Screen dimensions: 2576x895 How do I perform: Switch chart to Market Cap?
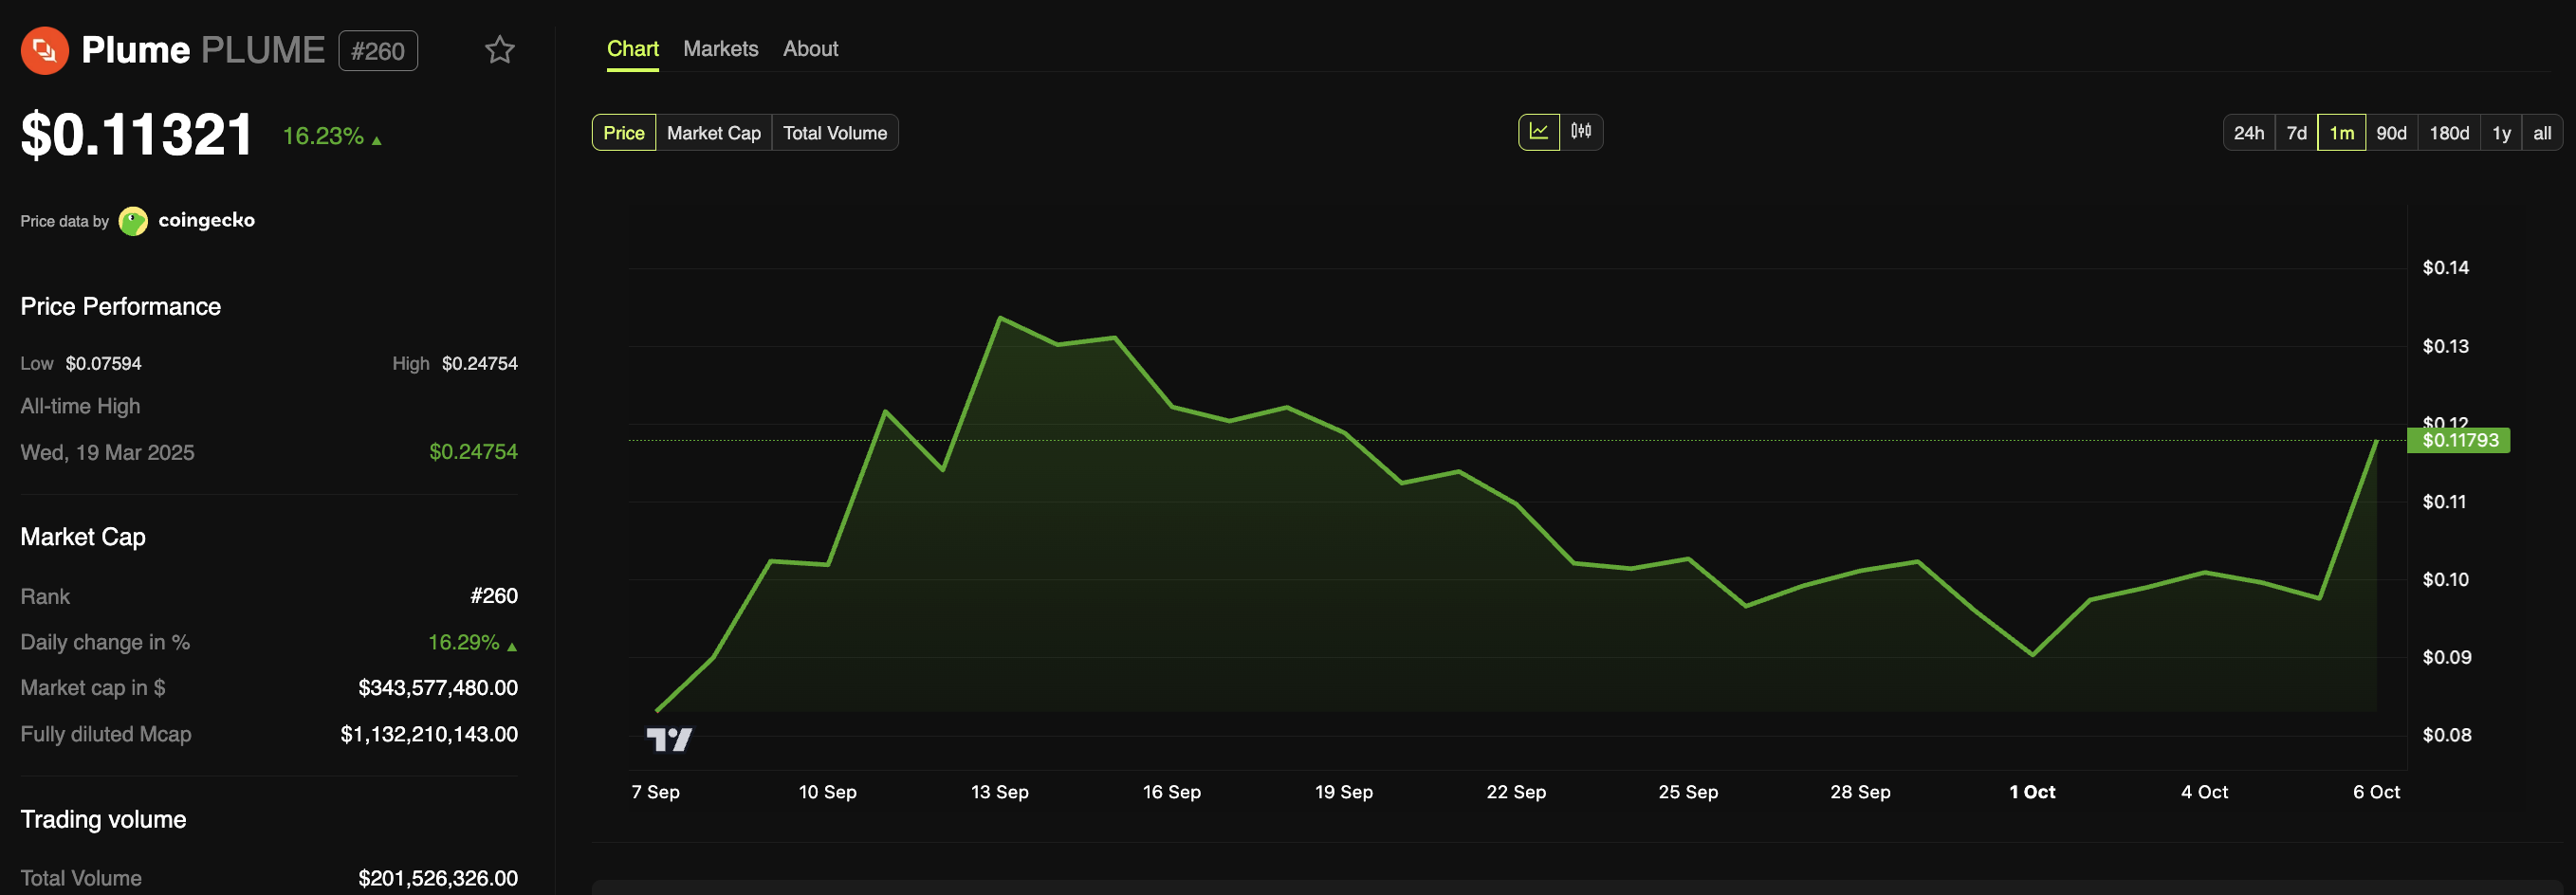pyautogui.click(x=712, y=132)
